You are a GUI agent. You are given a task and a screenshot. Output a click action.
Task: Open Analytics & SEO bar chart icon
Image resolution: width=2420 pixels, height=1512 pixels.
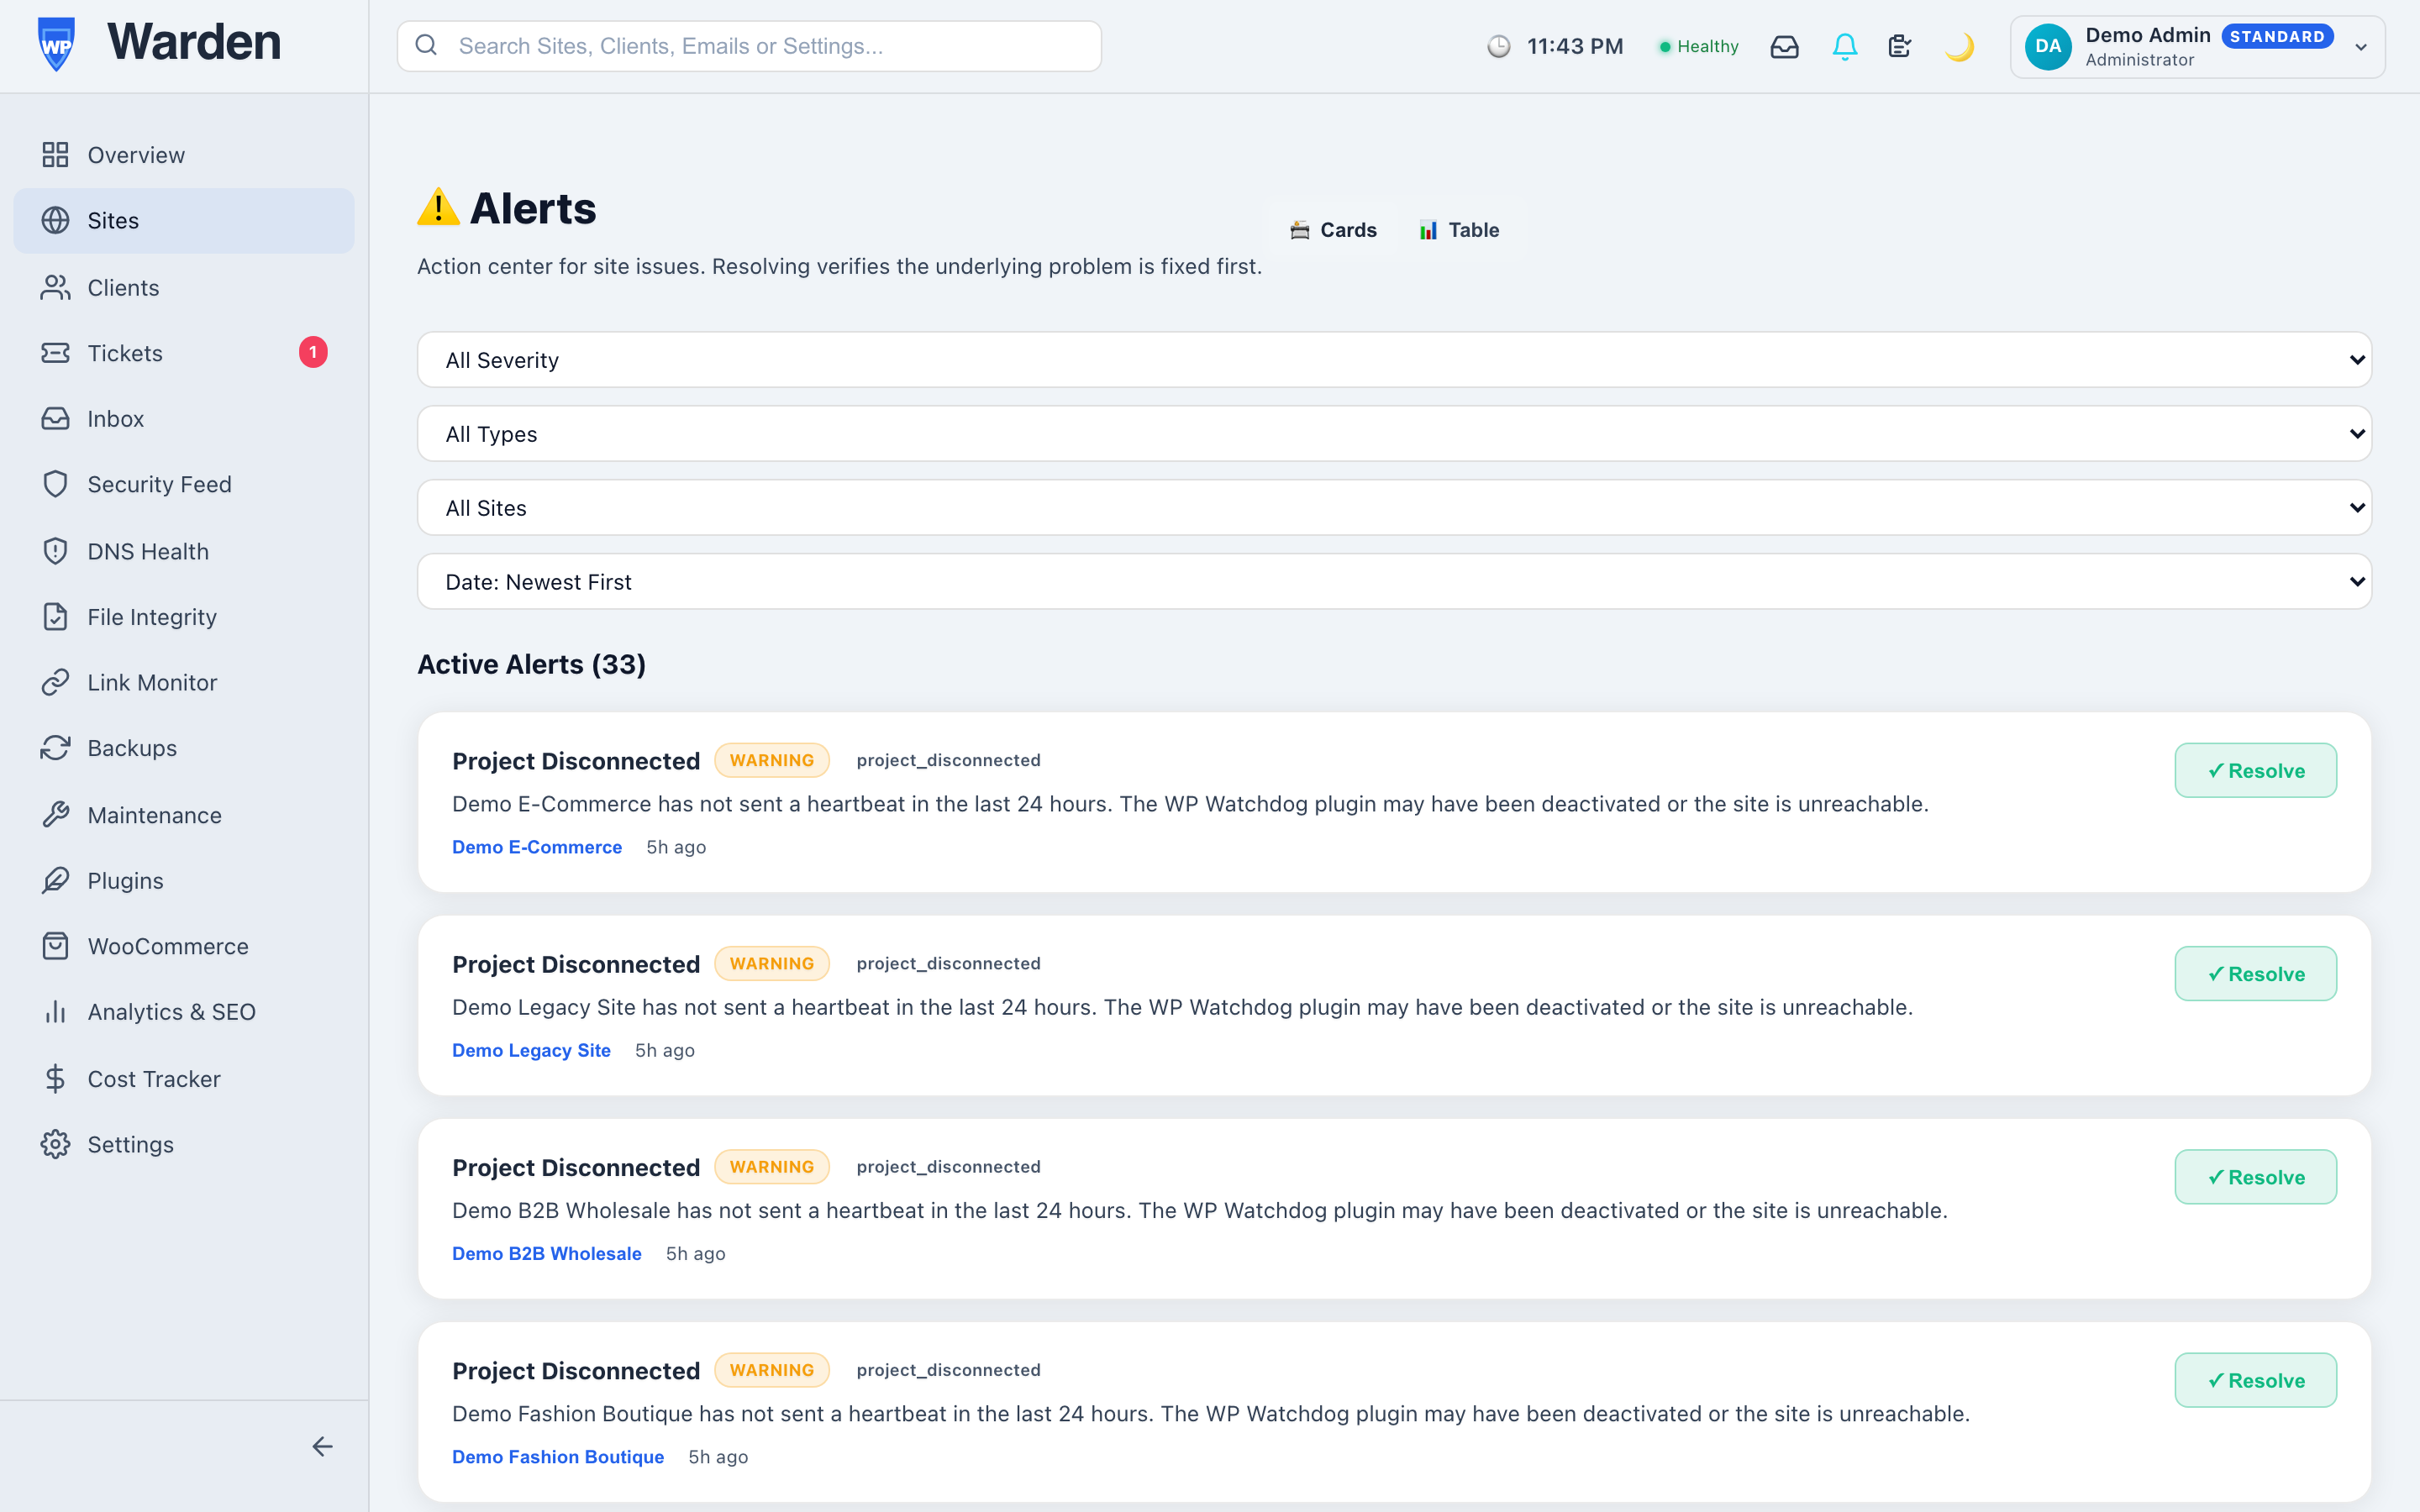(x=55, y=1012)
